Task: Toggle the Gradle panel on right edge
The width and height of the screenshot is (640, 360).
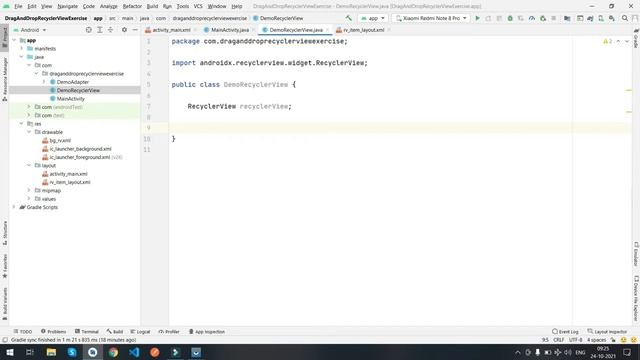Action: coord(636,38)
